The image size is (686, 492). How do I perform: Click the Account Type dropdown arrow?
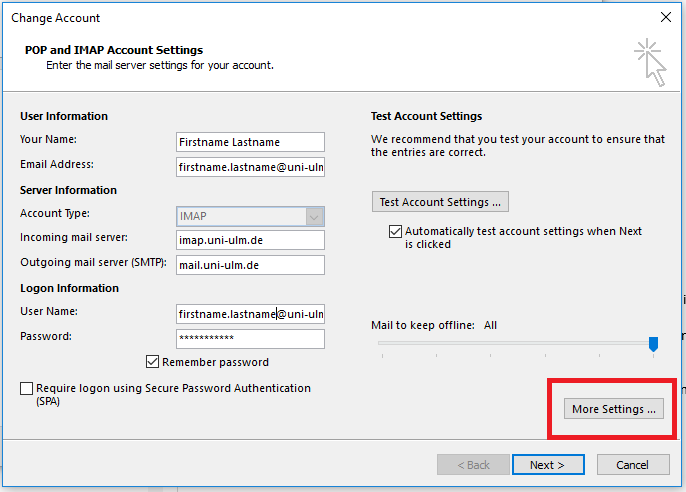[314, 216]
